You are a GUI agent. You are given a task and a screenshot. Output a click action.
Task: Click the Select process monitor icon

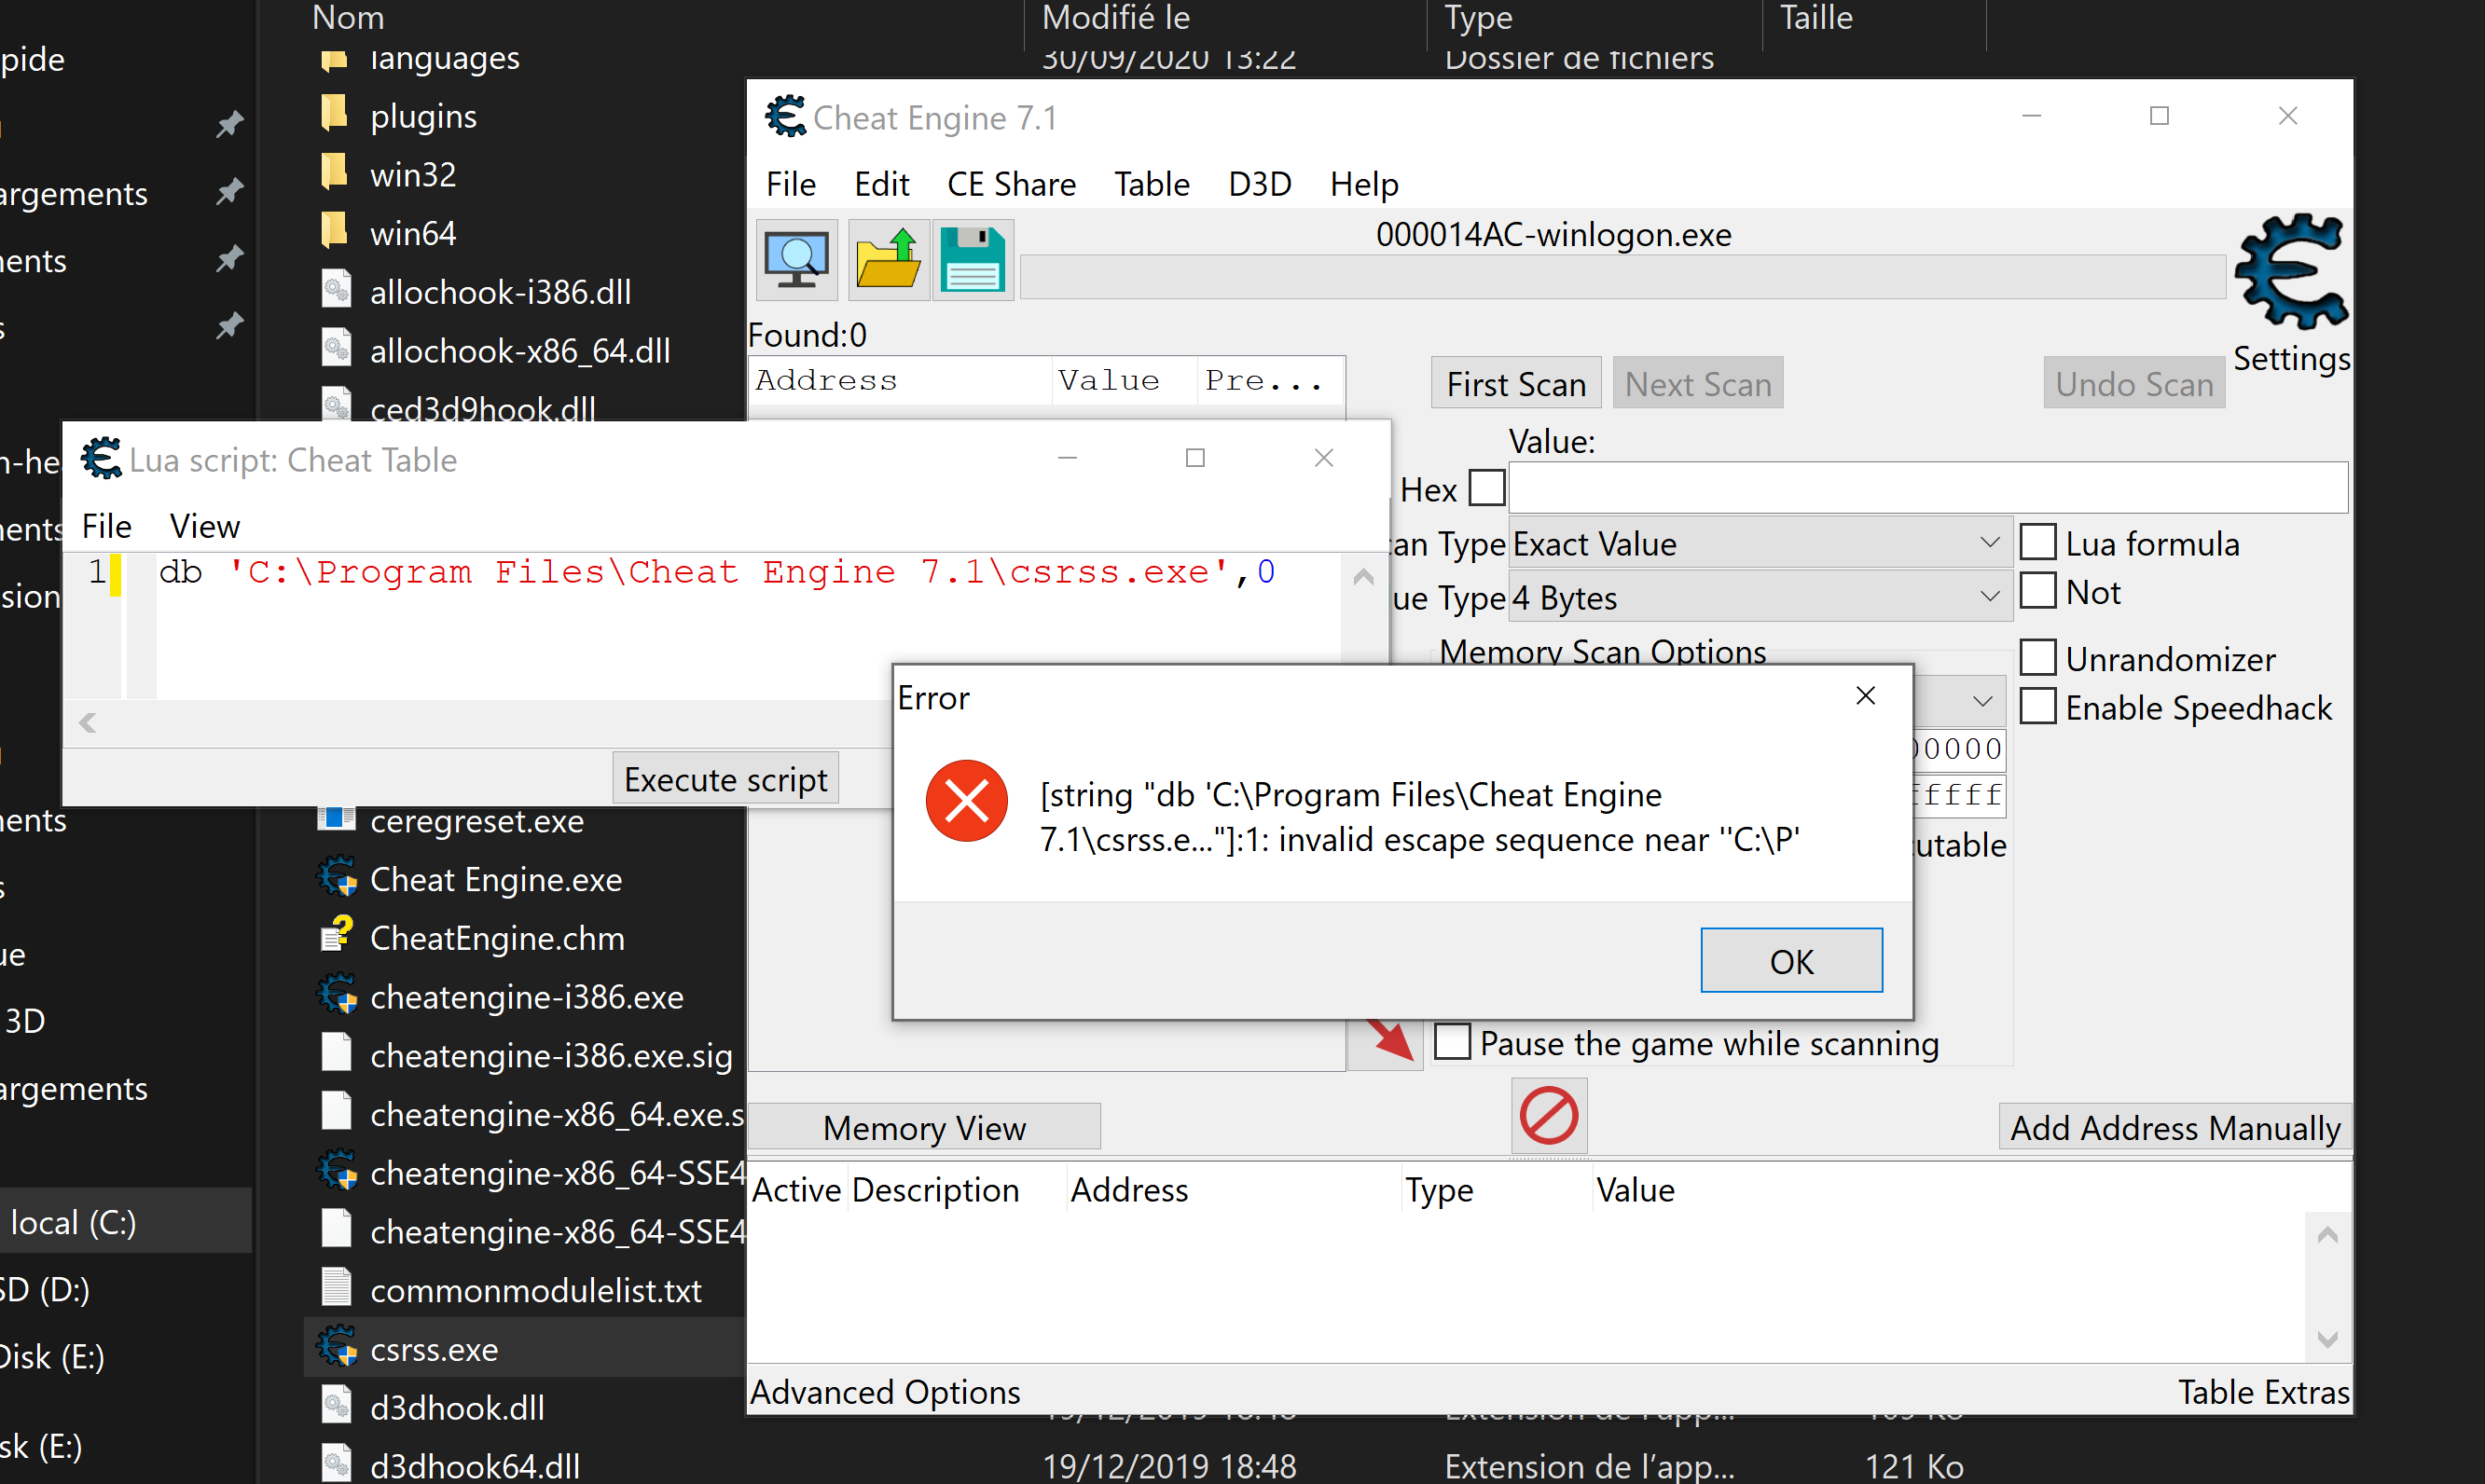[796, 260]
